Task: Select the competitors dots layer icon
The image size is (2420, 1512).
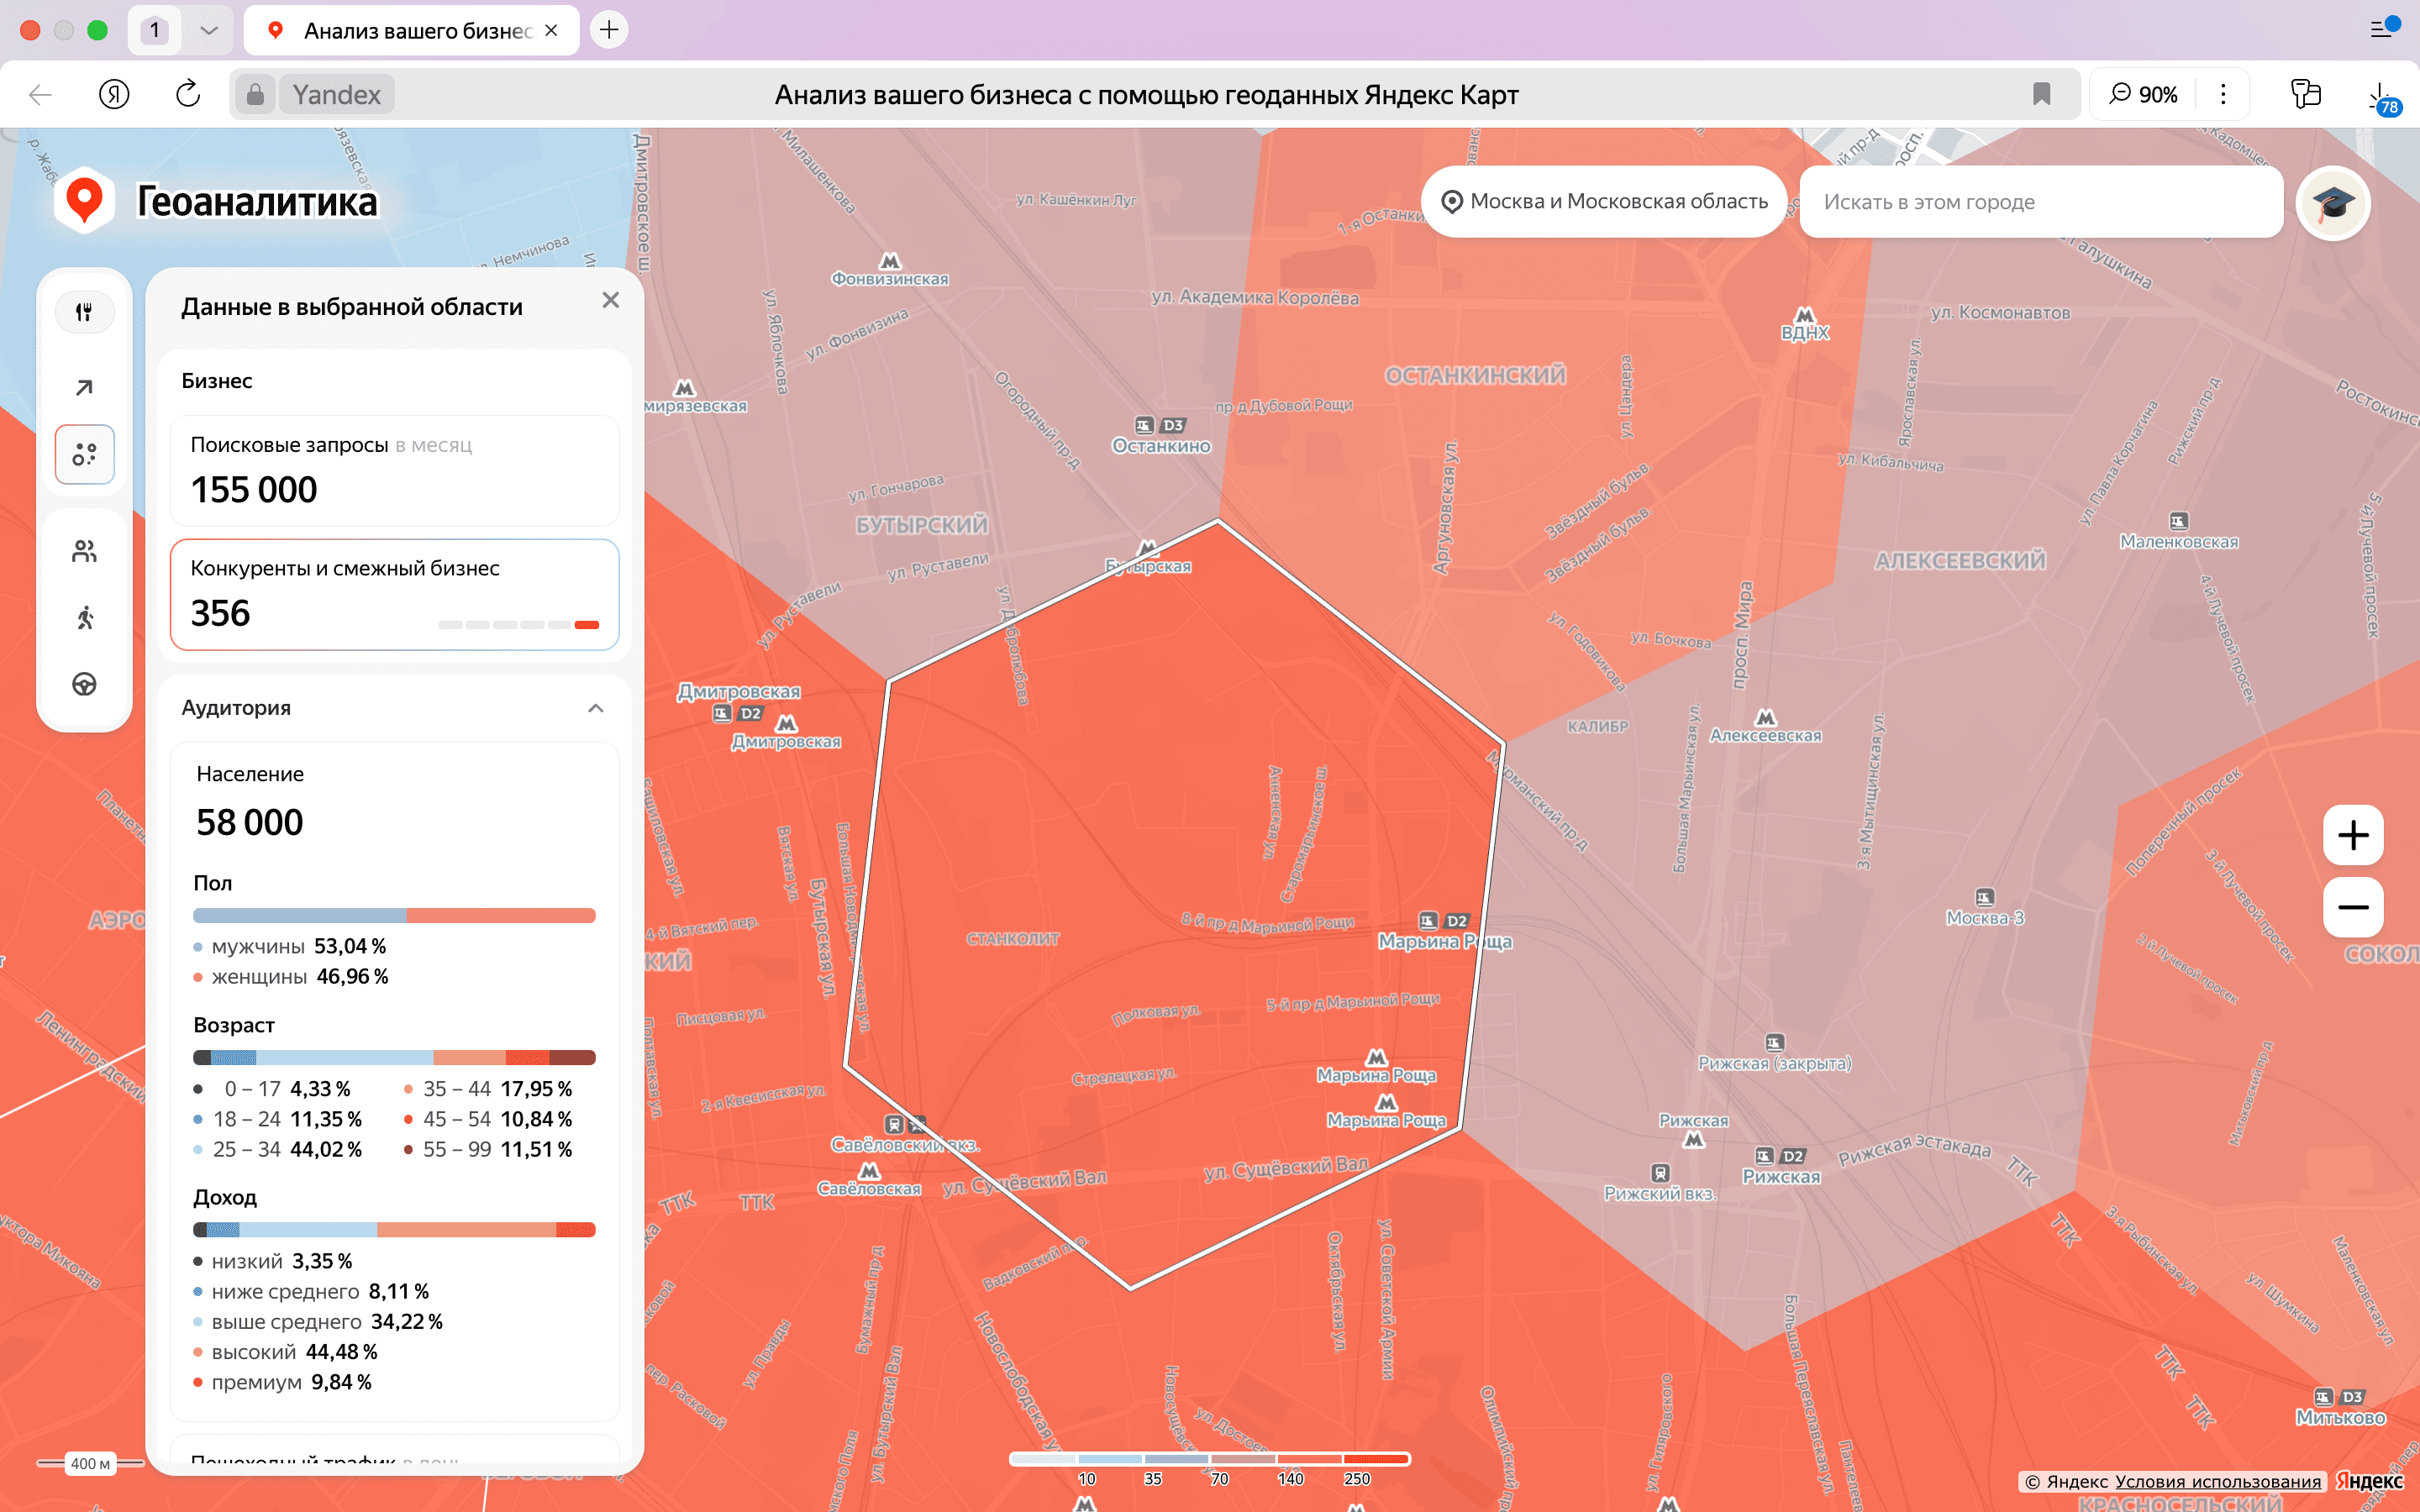Action: point(84,455)
